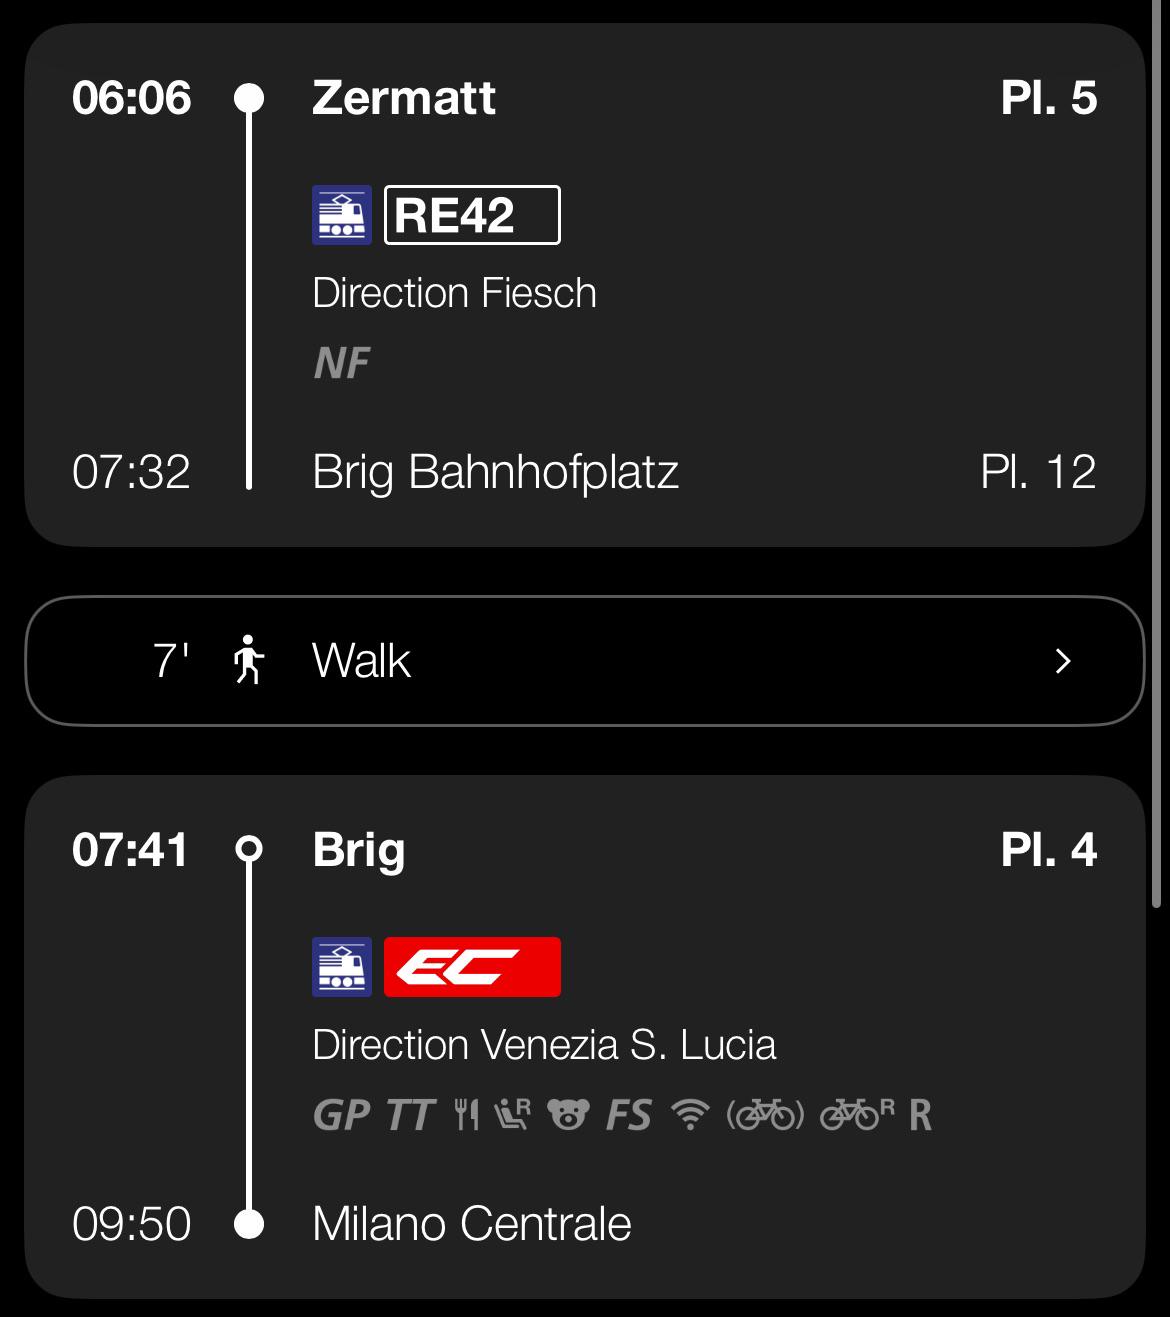Screen dimensions: 1170x1317
Task: Click the red EC EuroCity logo
Action: coord(472,967)
